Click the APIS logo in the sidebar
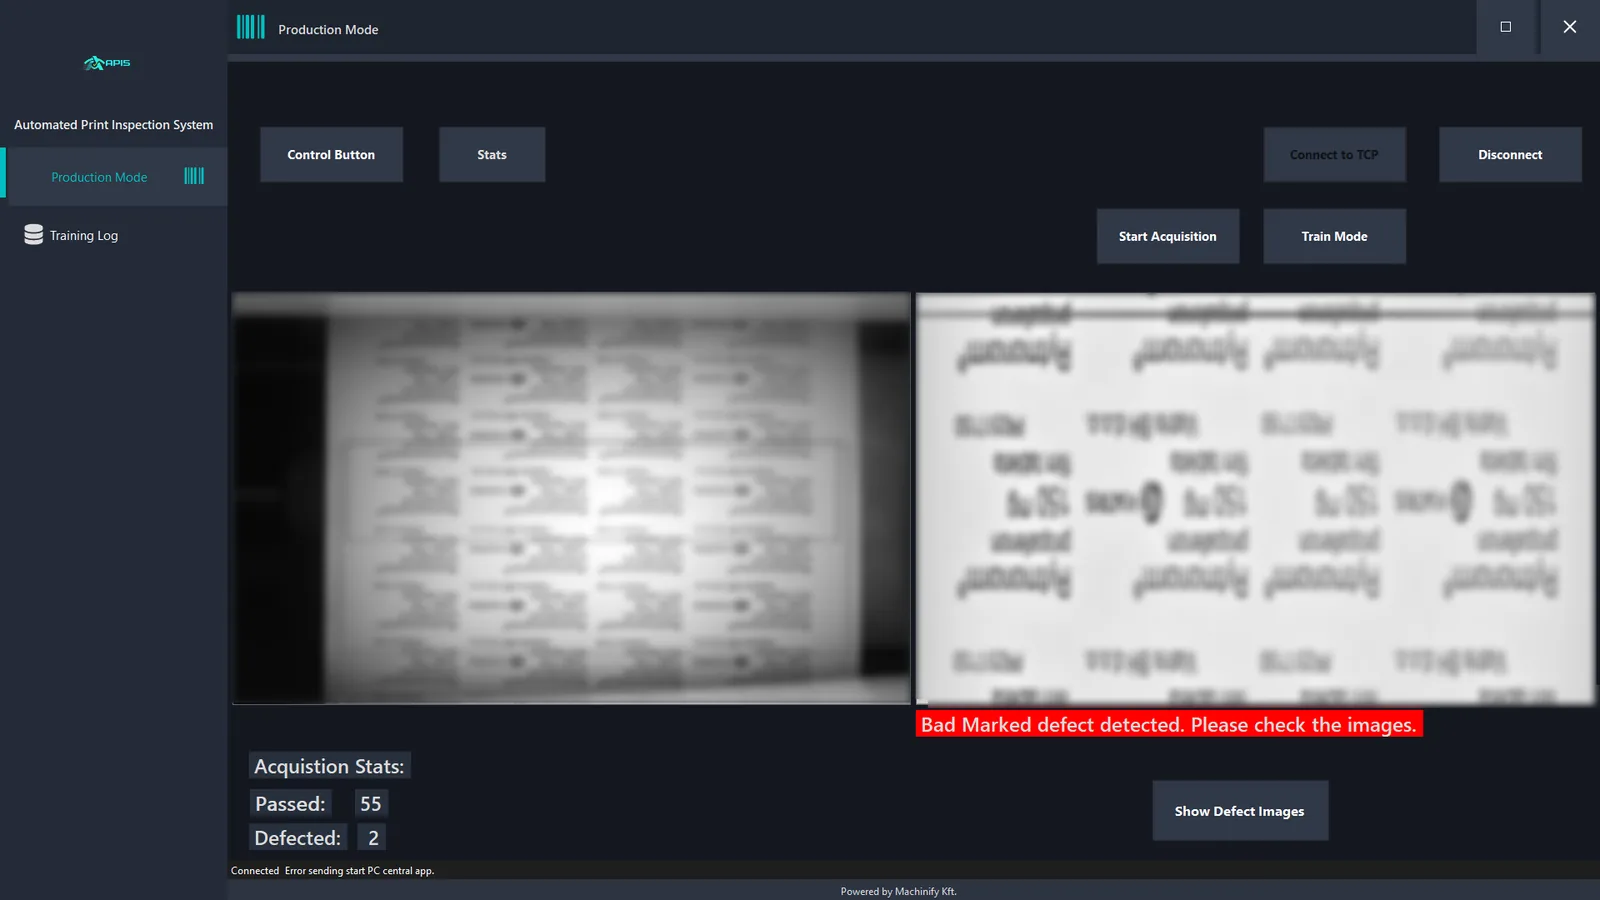The height and width of the screenshot is (900, 1600). (107, 63)
